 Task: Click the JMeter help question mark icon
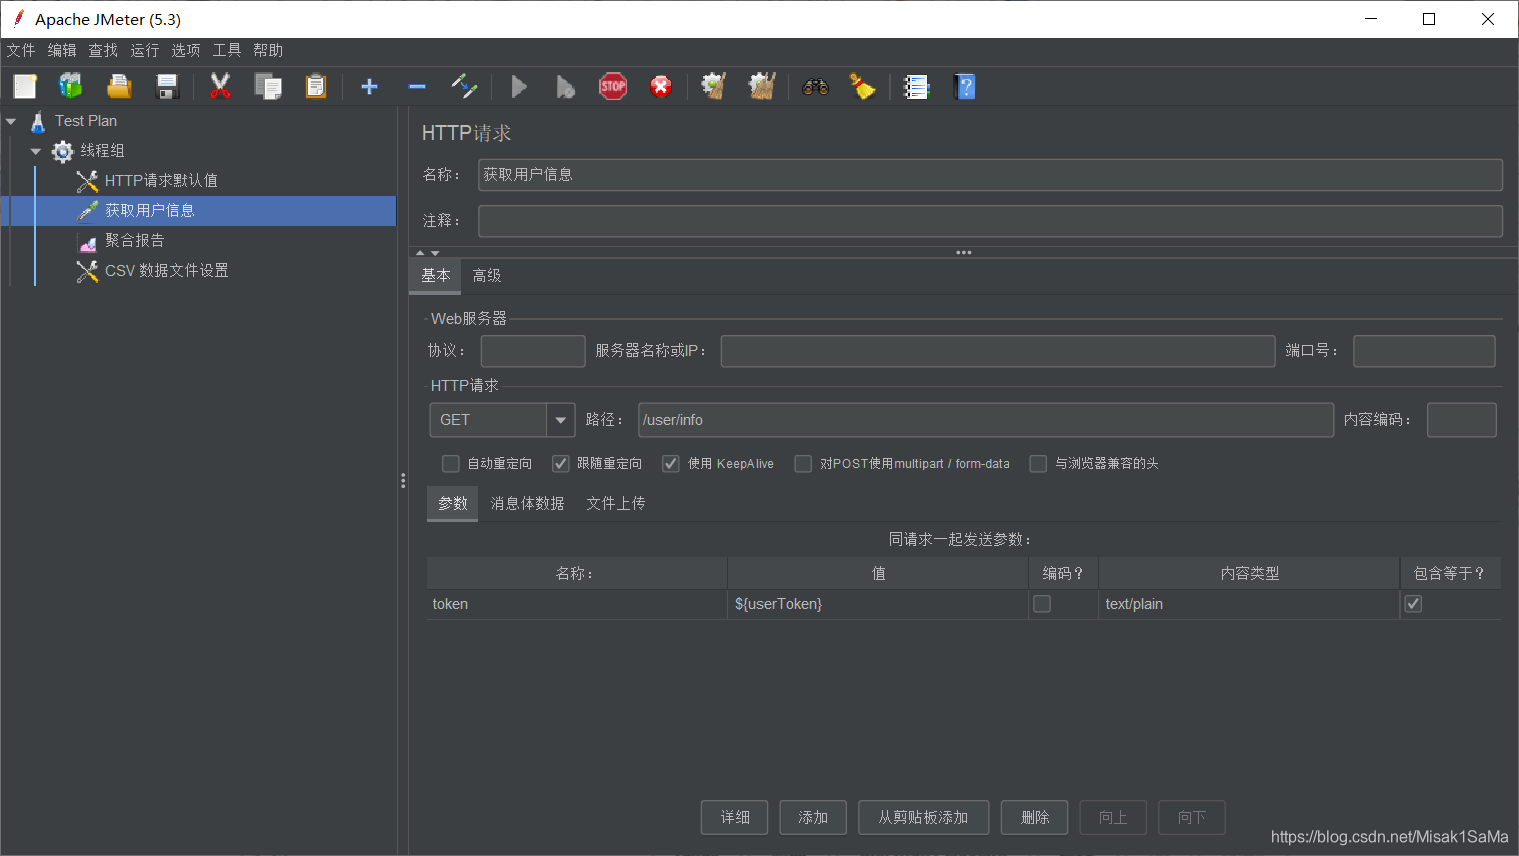pos(965,86)
